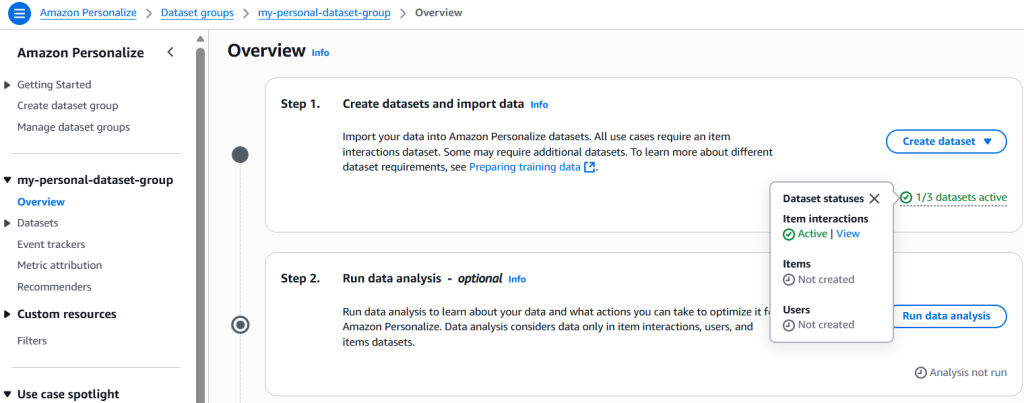Collapse the Use case spotlight section
This screenshot has width=1024, height=403.
pyautogui.click(x=7, y=395)
